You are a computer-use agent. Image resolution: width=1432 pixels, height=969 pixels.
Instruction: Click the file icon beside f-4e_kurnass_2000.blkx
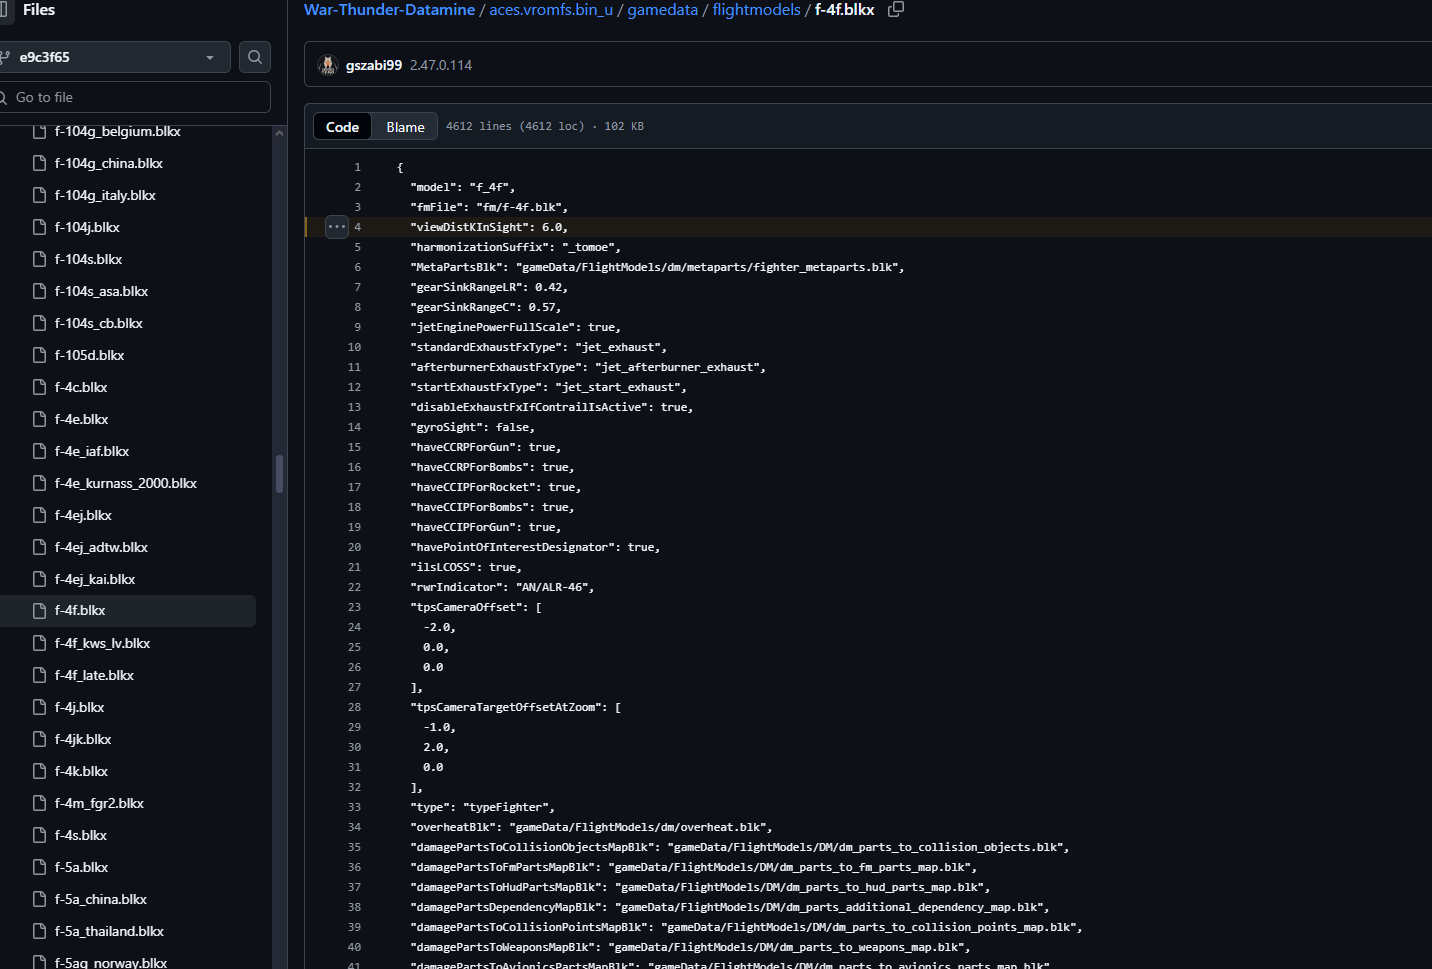pos(40,483)
